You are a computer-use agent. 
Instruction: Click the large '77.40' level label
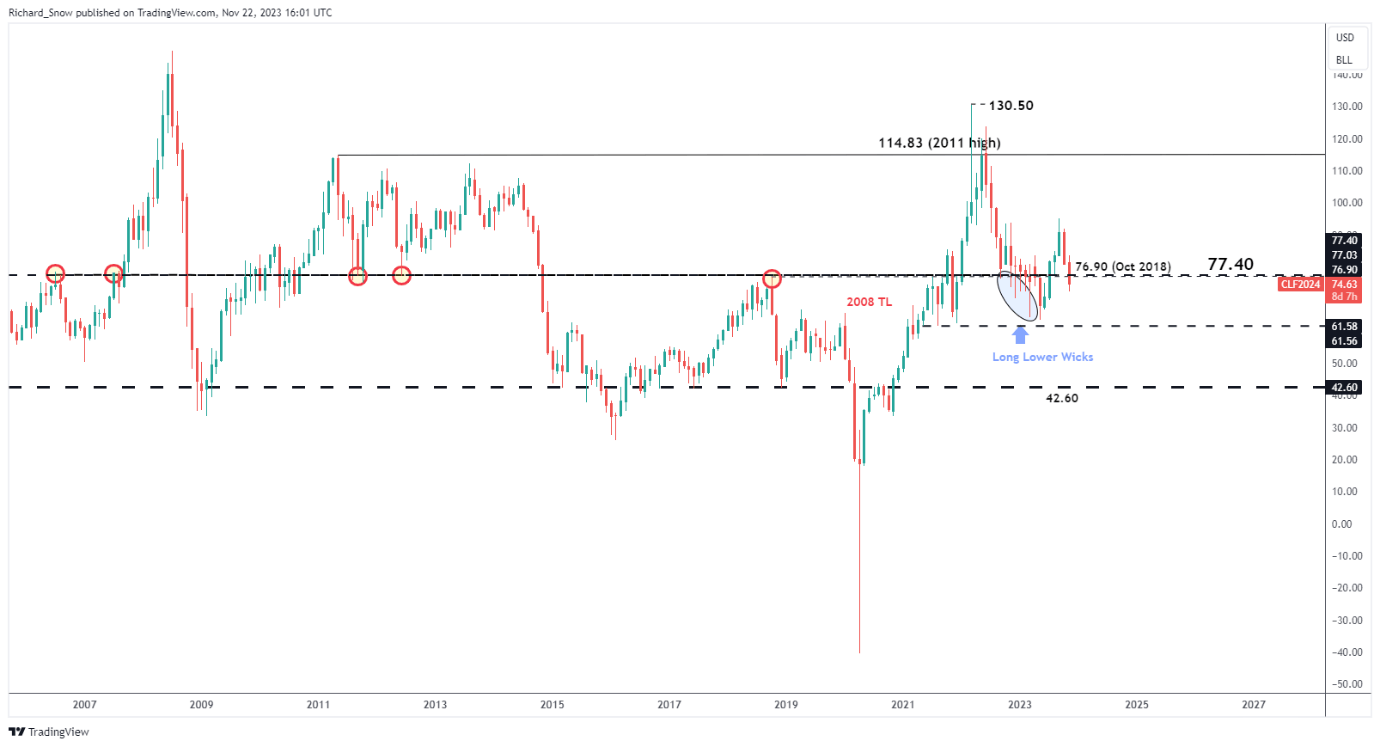(1231, 265)
